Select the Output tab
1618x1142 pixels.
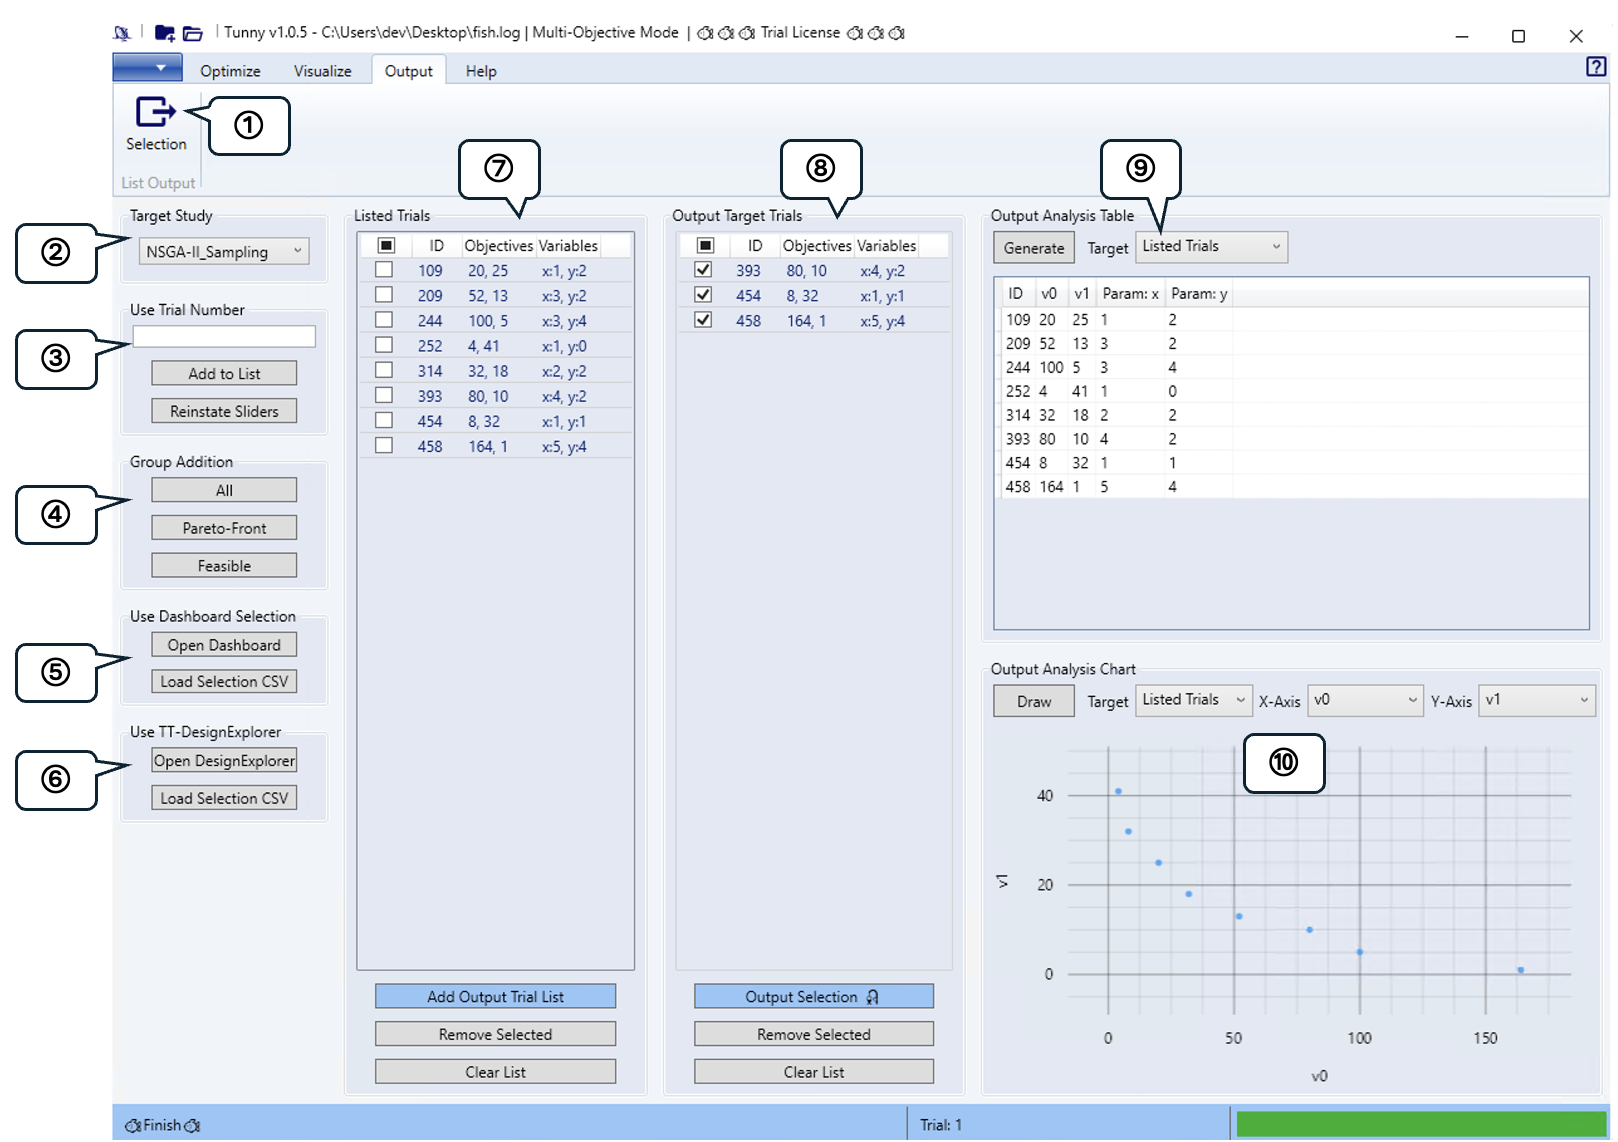pyautogui.click(x=408, y=71)
